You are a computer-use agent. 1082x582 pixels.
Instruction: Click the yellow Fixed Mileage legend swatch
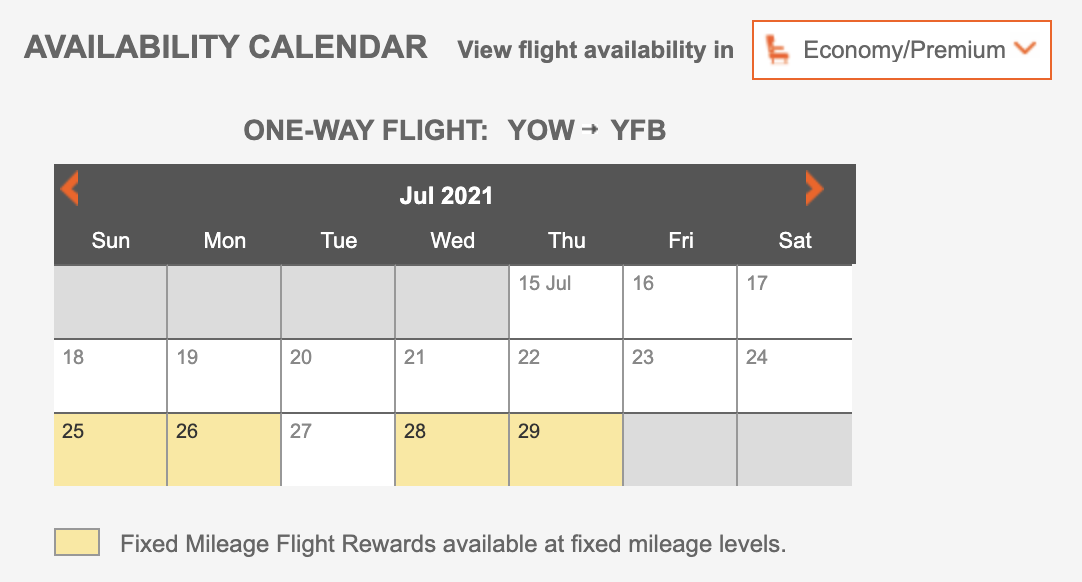pos(77,543)
